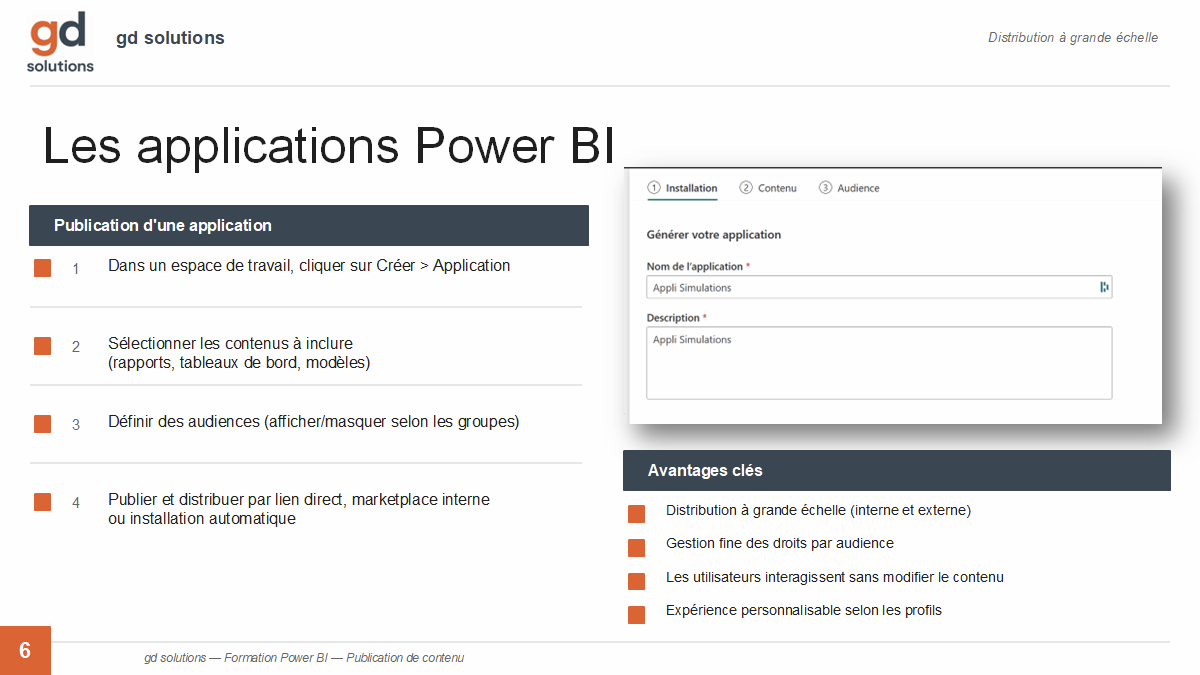Screen dimensions: 1200x675
Task: Select the Installation step tab
Action: coord(683,188)
